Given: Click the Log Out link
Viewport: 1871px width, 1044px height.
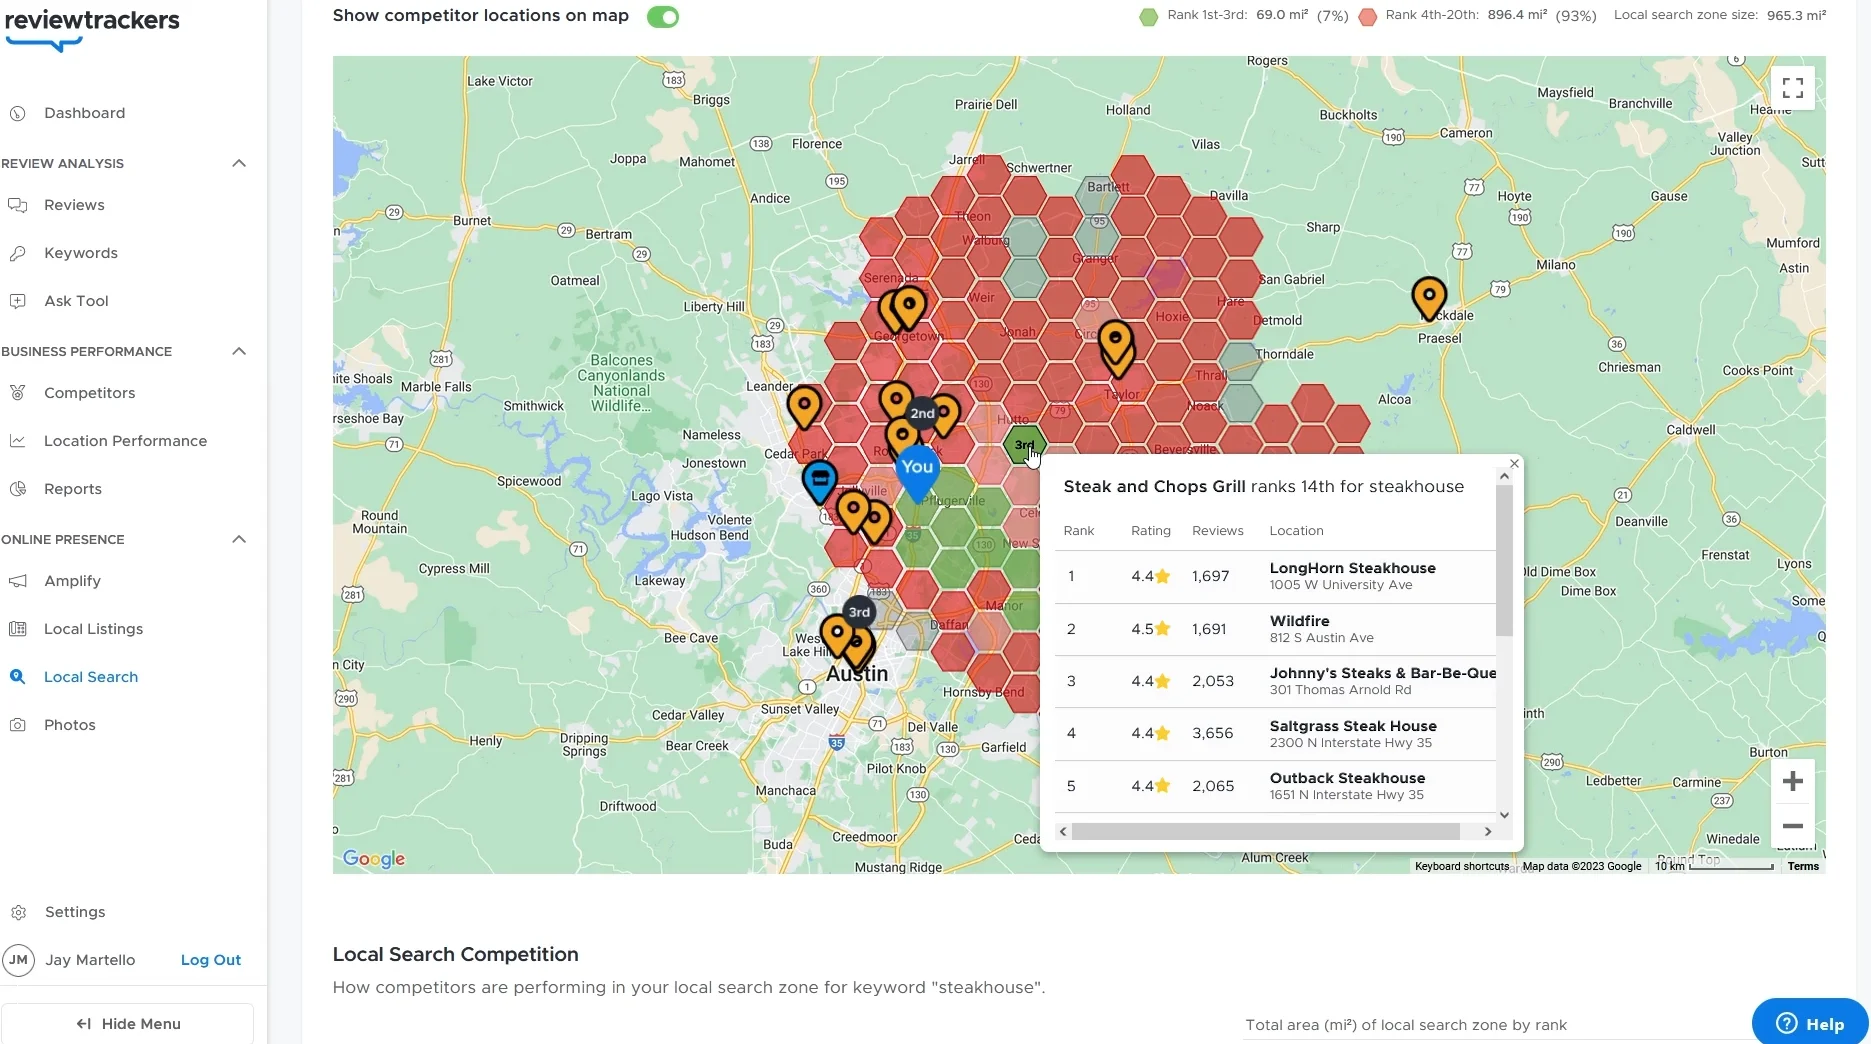Looking at the screenshot, I should [x=210, y=959].
